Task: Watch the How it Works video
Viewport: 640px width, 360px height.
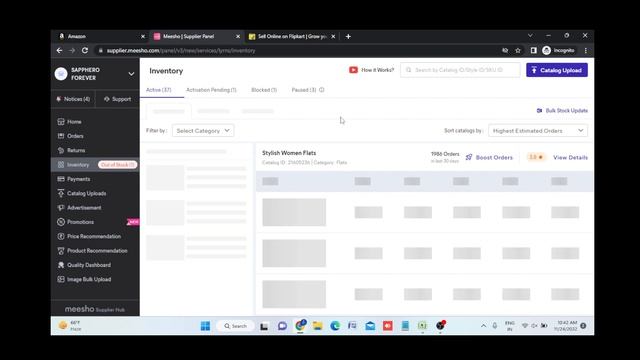Action: 371,70
